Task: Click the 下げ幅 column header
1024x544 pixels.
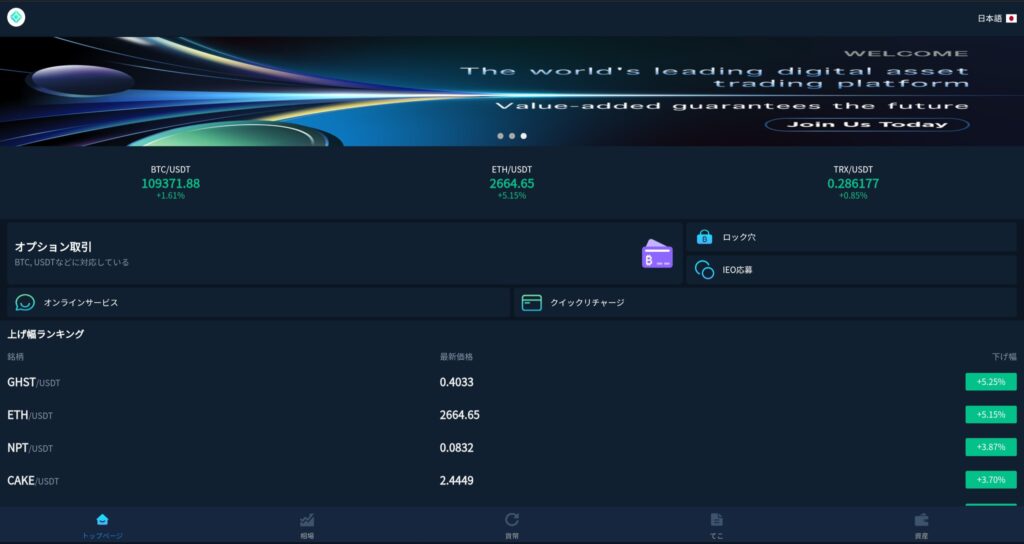Action: [x=1004, y=357]
